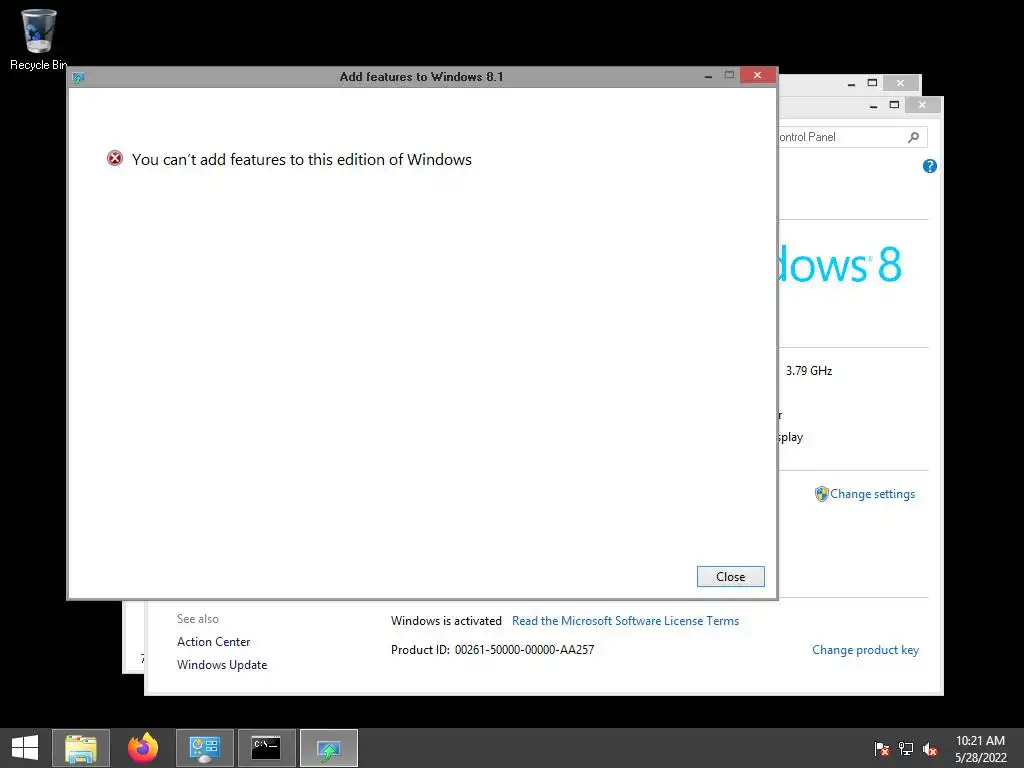The width and height of the screenshot is (1024, 768).
Task: Click Change product key link
Action: [x=865, y=650]
